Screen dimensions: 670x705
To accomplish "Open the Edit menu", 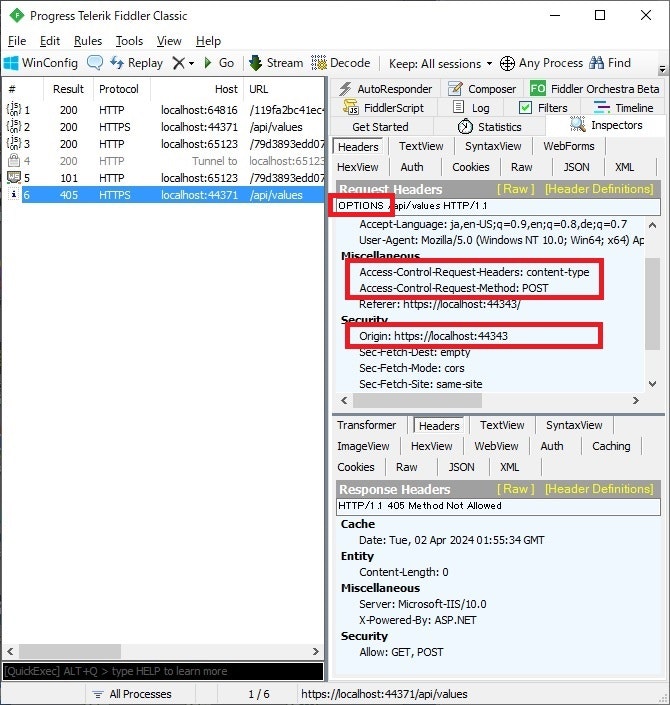I will coord(49,41).
